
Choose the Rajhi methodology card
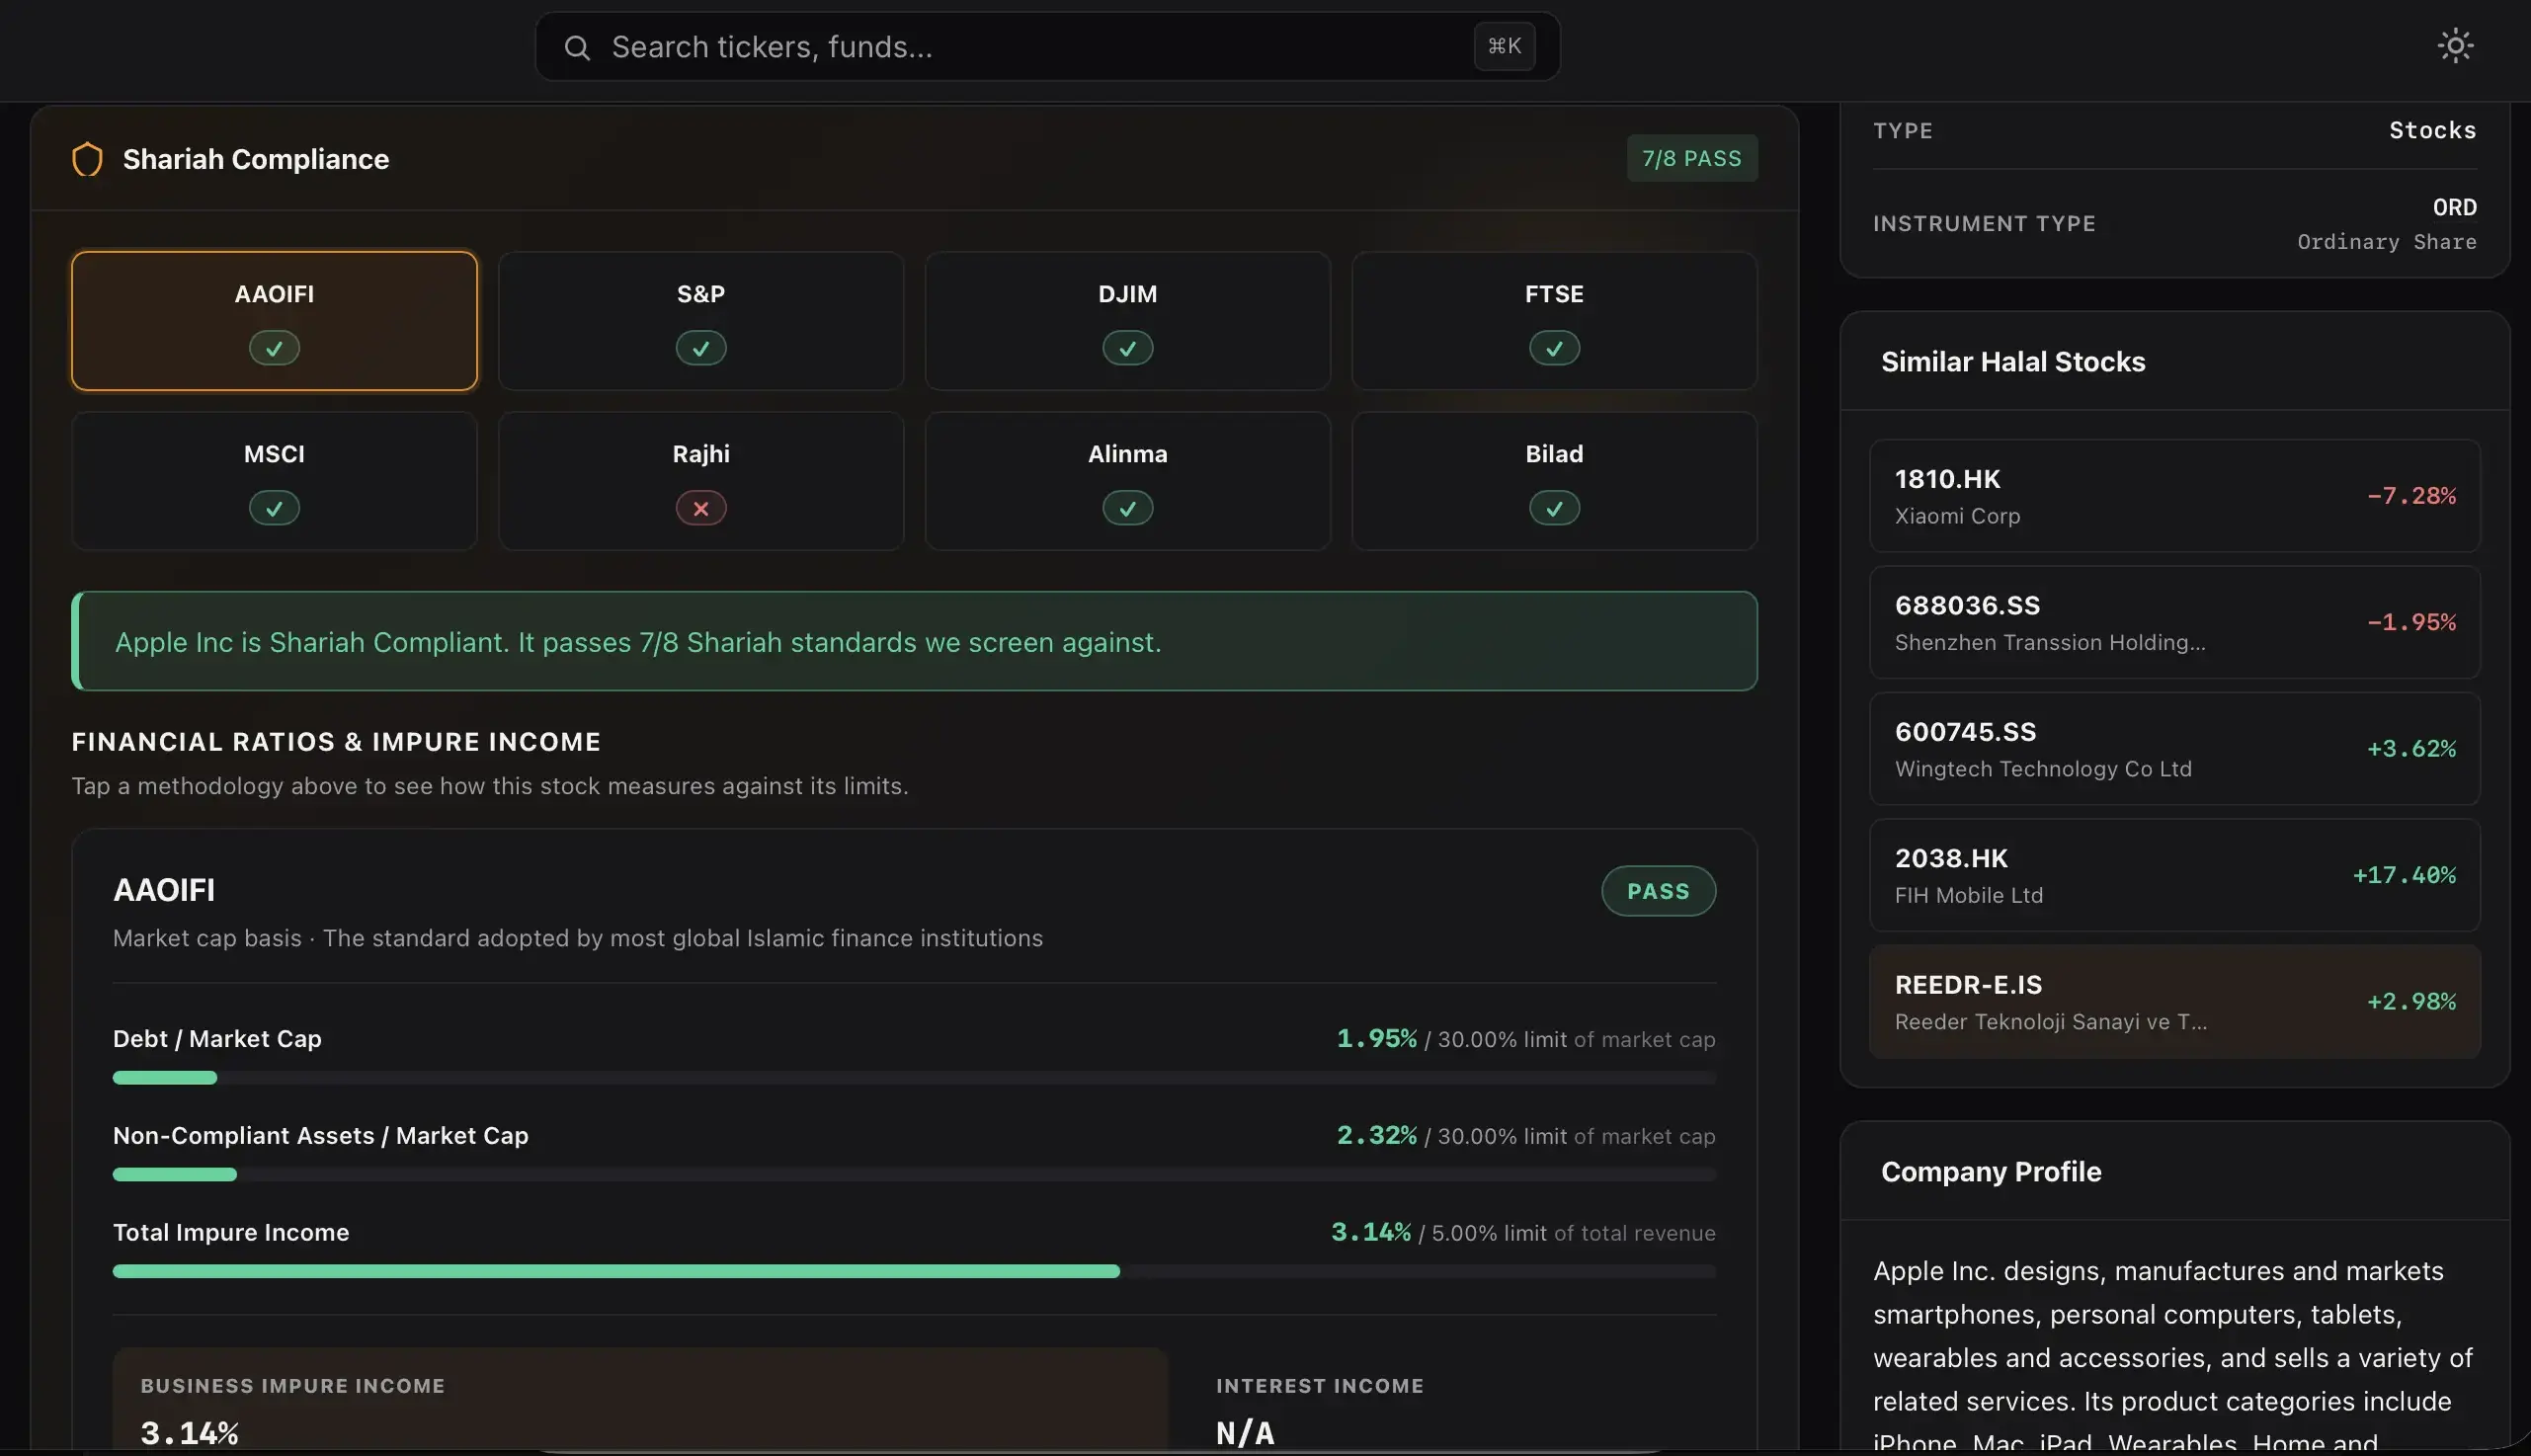(701, 481)
